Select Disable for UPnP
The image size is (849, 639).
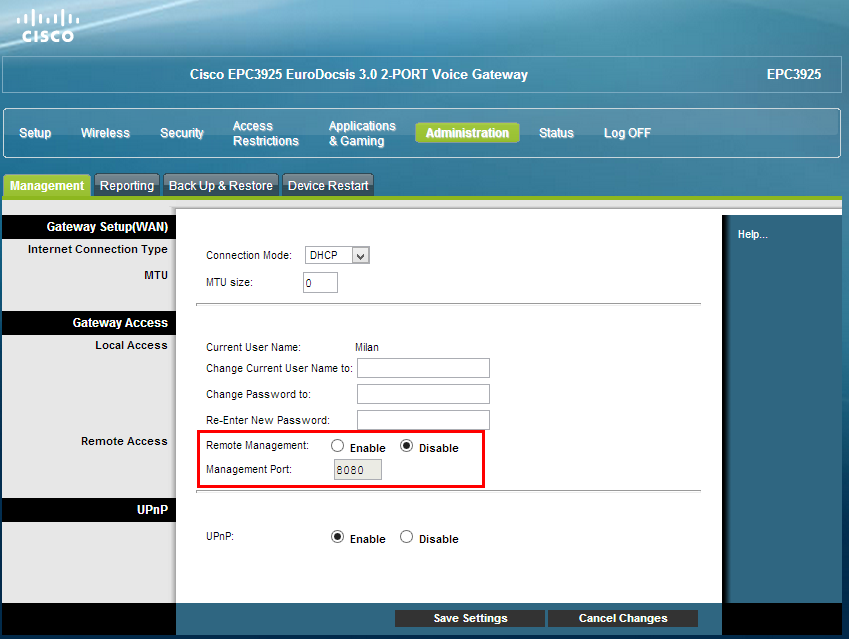pos(407,537)
